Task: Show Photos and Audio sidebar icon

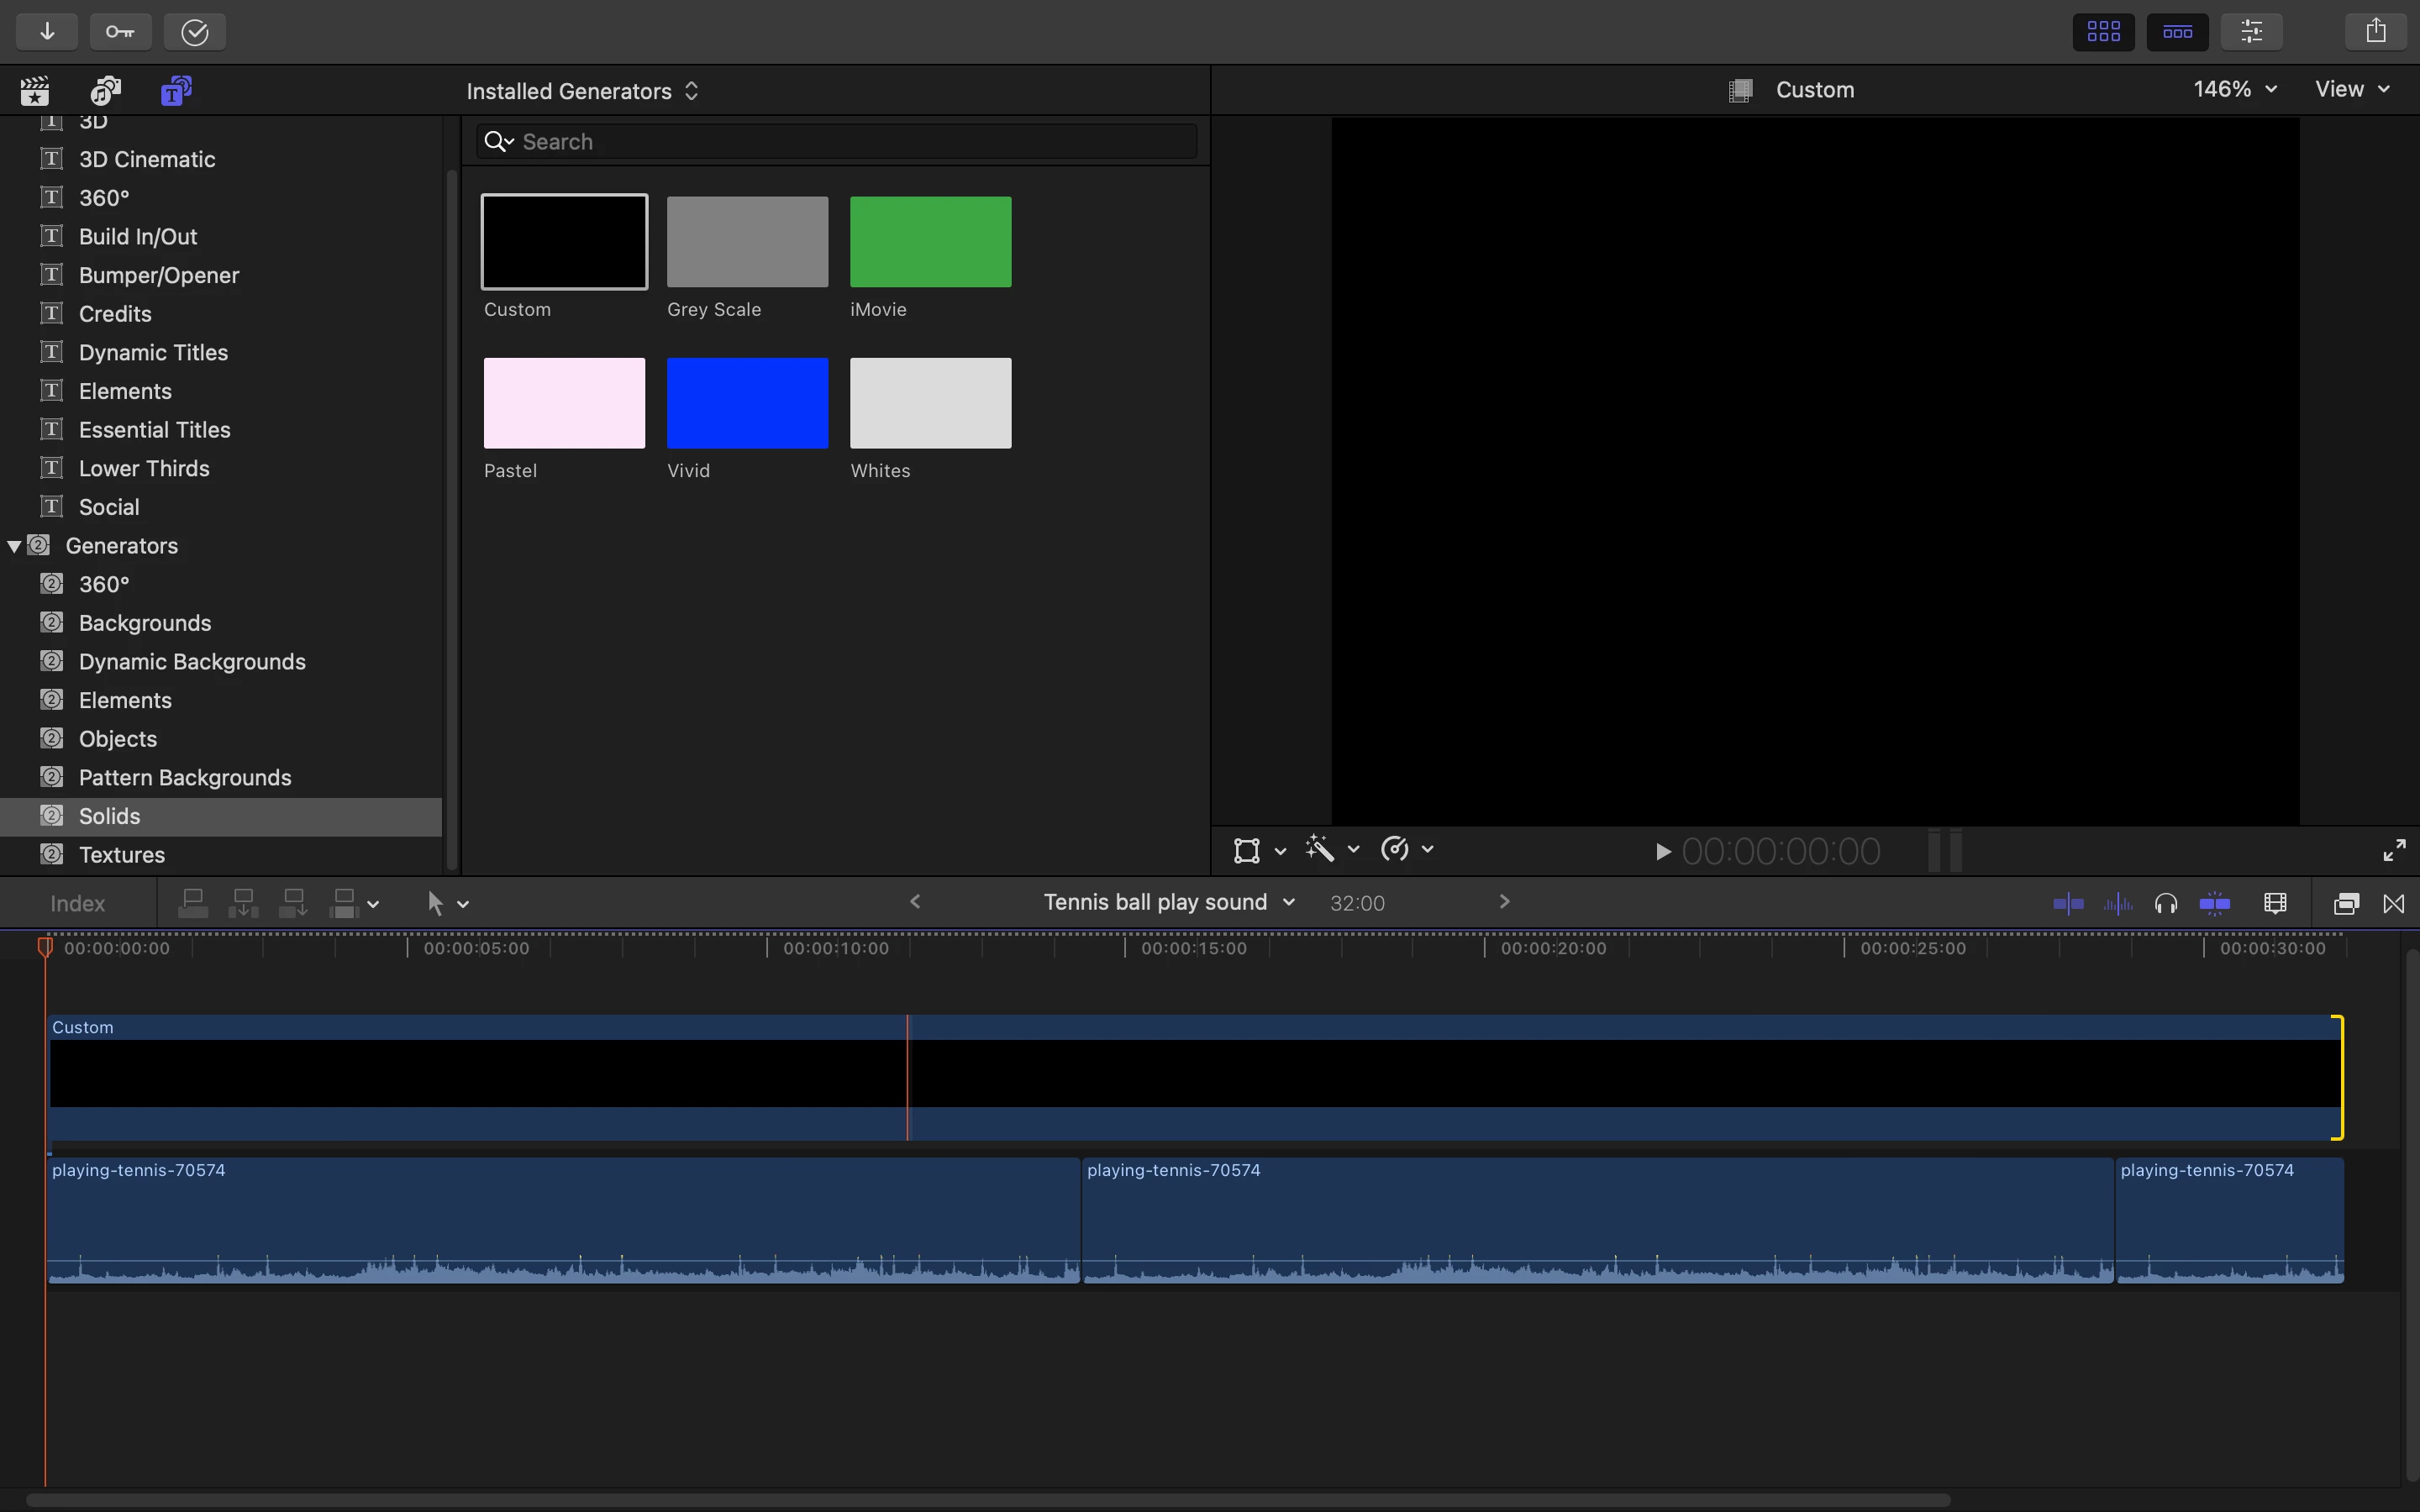Action: (x=105, y=91)
